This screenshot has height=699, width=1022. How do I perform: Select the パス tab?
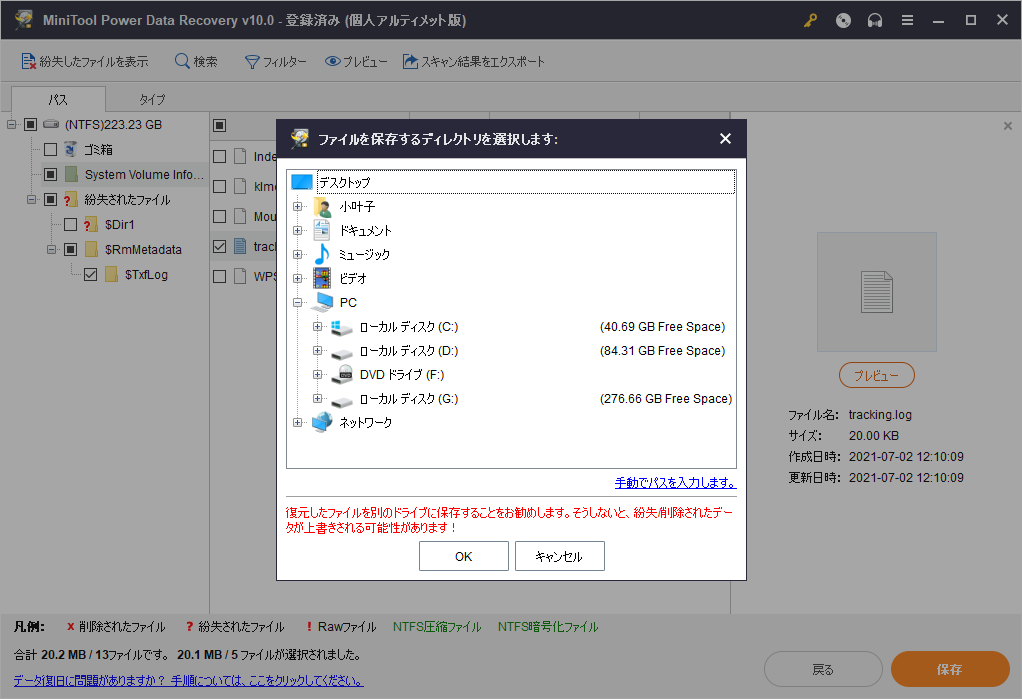58,100
